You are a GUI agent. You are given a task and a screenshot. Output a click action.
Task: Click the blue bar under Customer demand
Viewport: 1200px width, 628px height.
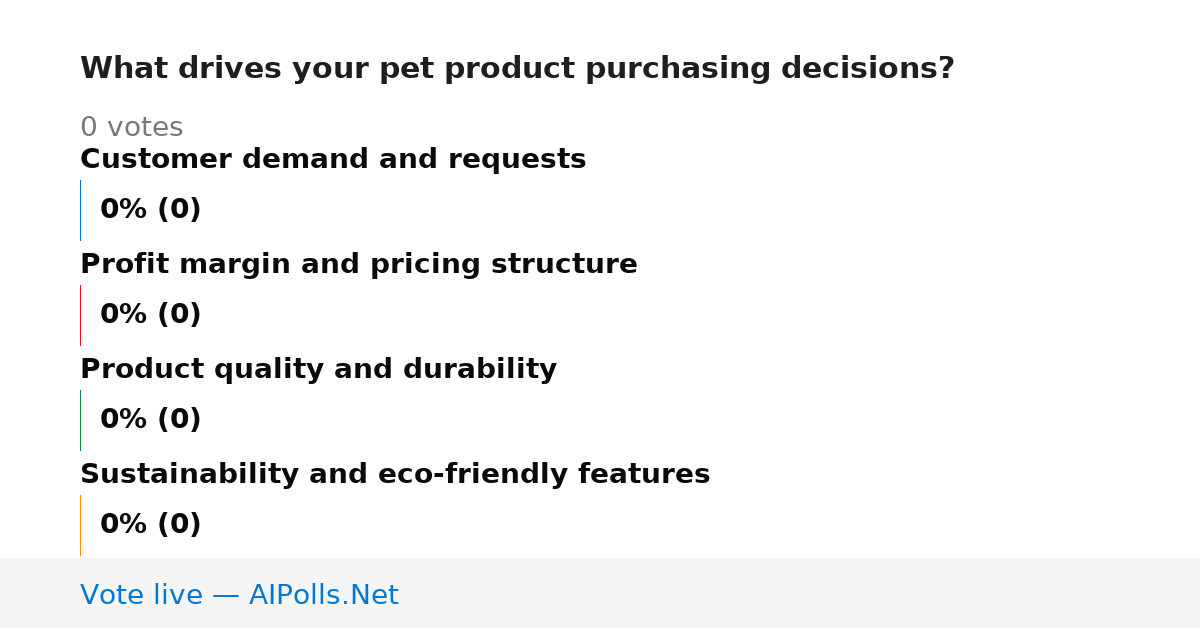[x=80, y=210]
